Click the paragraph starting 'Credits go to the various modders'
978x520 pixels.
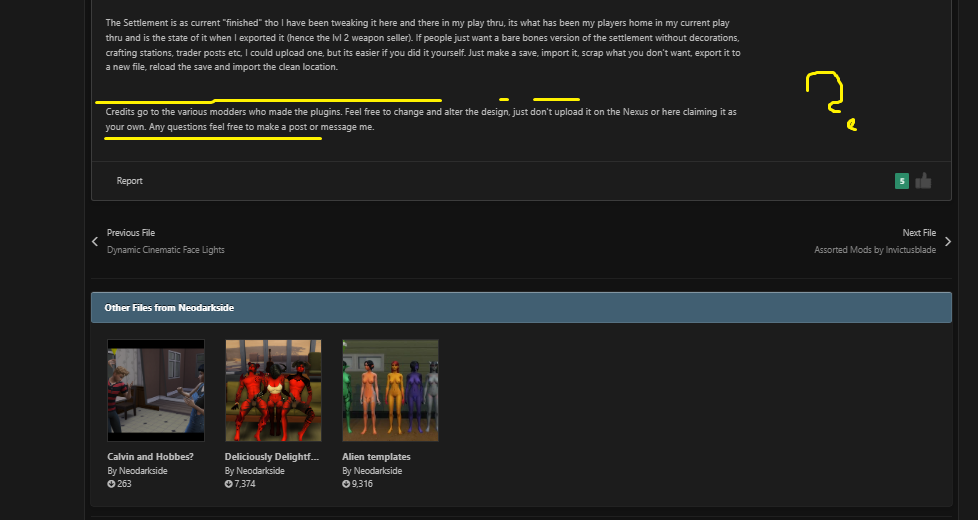pyautogui.click(x=421, y=119)
